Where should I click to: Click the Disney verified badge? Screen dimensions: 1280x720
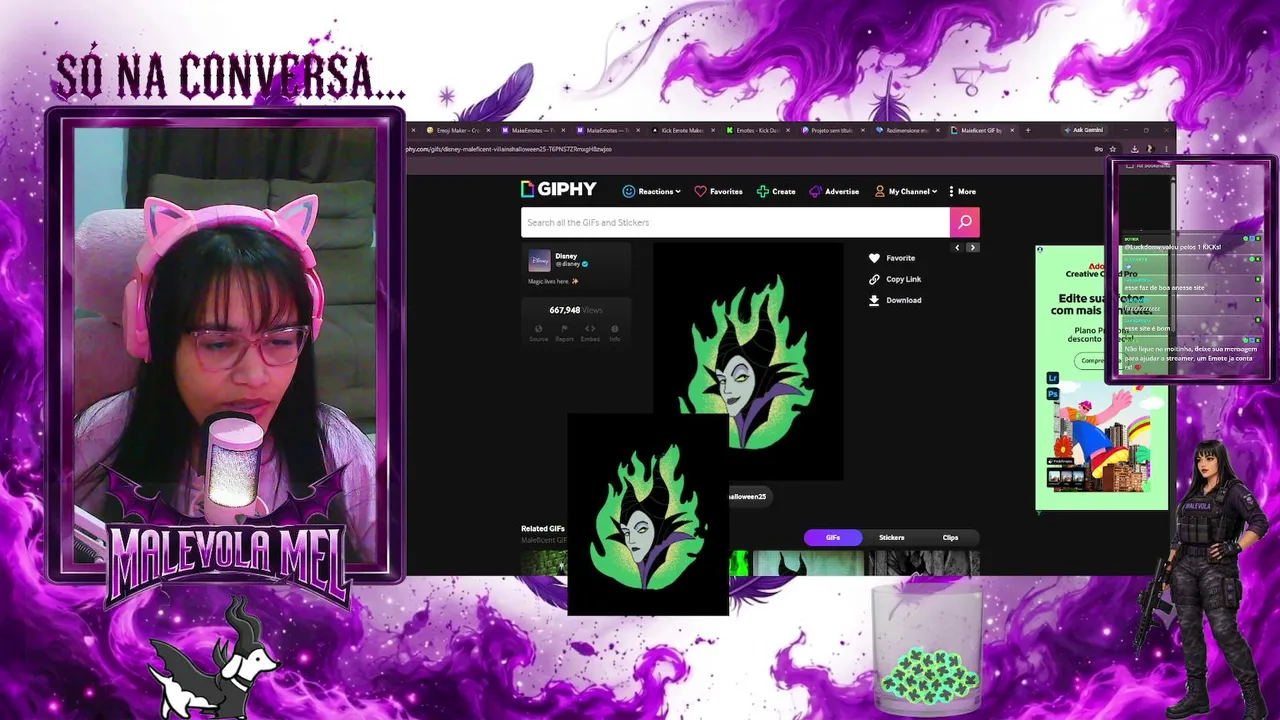tap(585, 264)
